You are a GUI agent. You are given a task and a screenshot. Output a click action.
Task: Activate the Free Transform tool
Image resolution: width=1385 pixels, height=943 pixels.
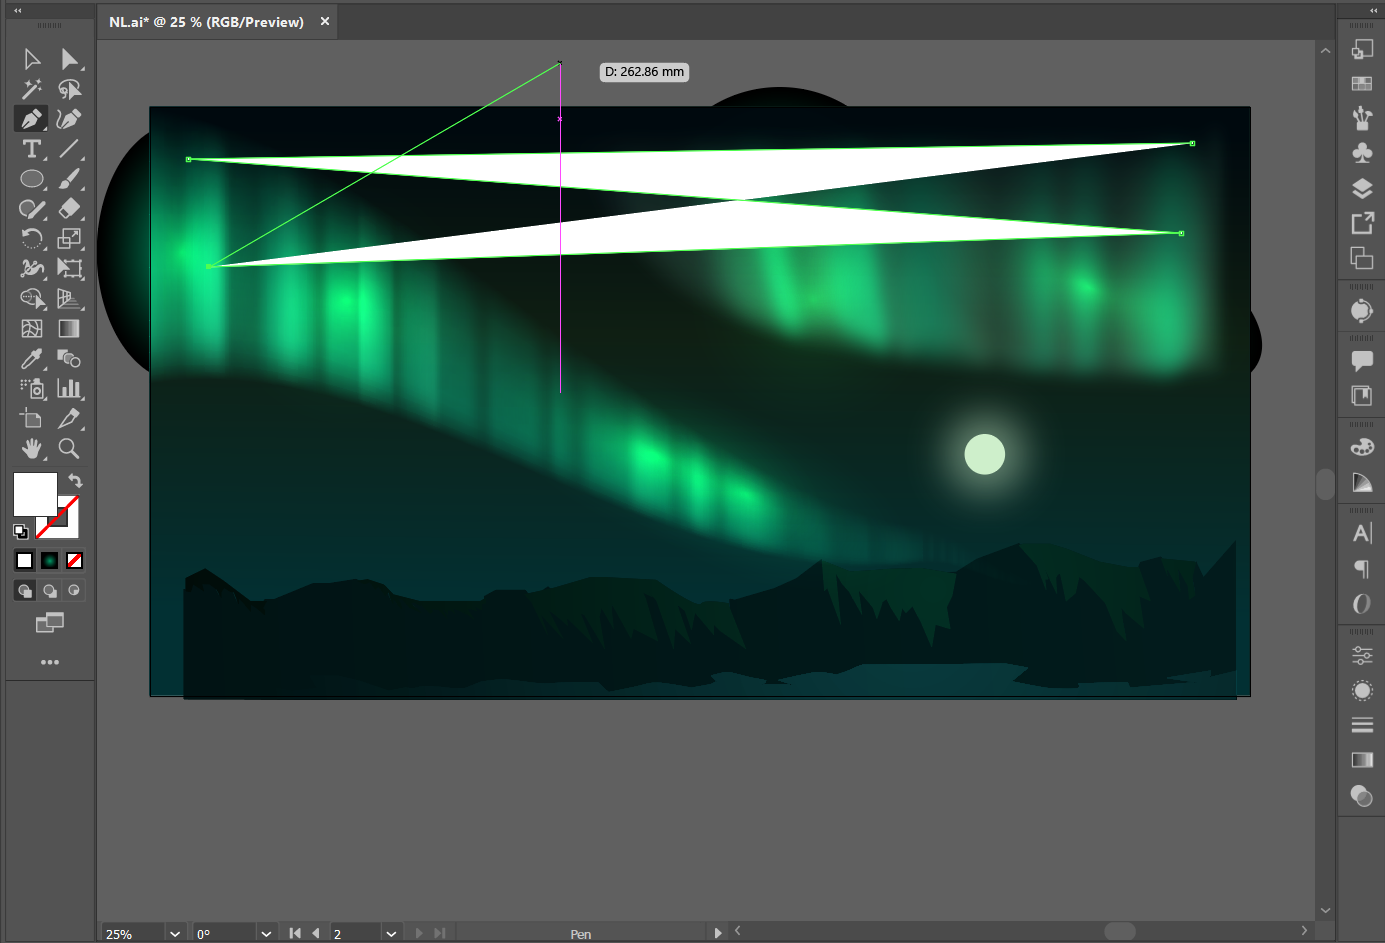(x=69, y=269)
